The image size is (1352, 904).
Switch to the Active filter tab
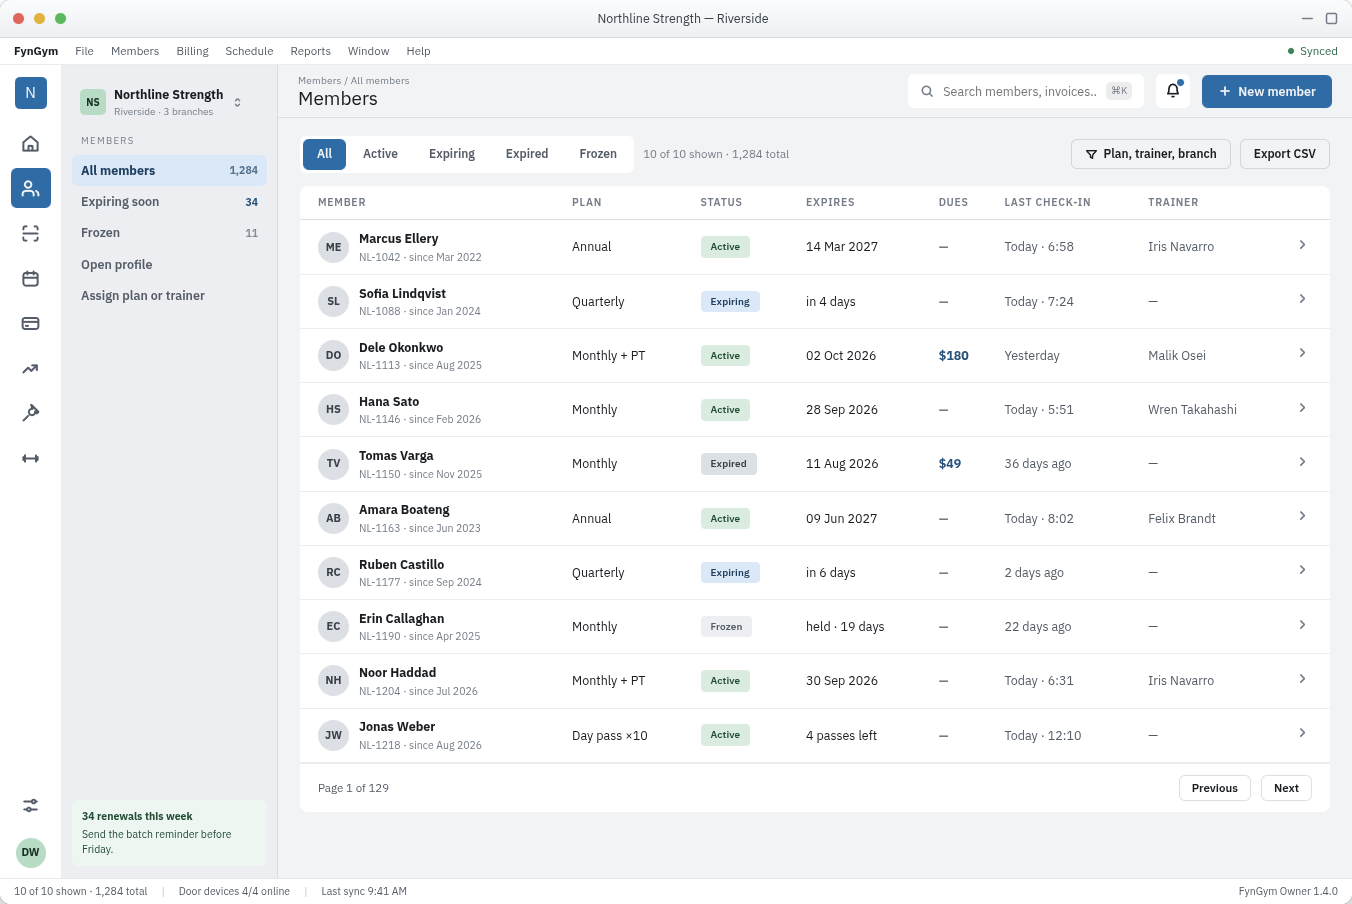point(380,154)
